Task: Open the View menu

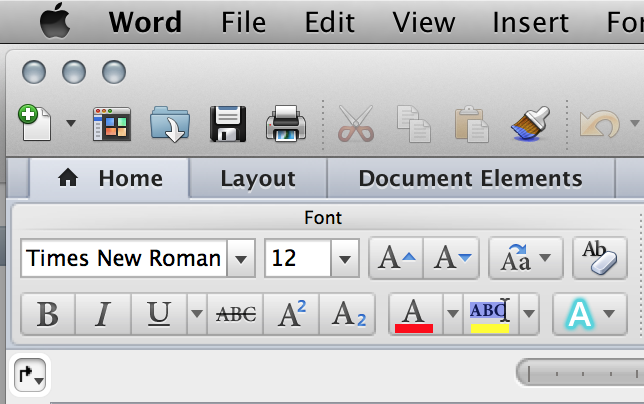Action: [423, 22]
